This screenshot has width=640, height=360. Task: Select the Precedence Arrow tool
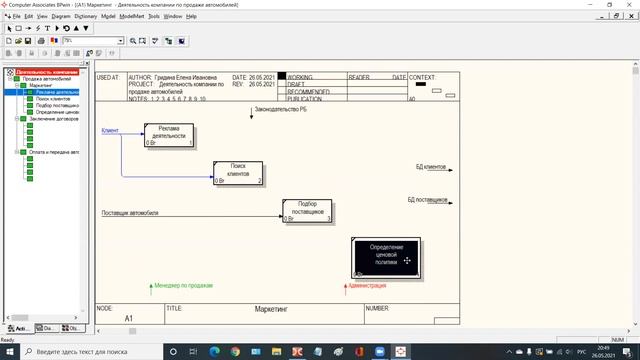pos(28,29)
